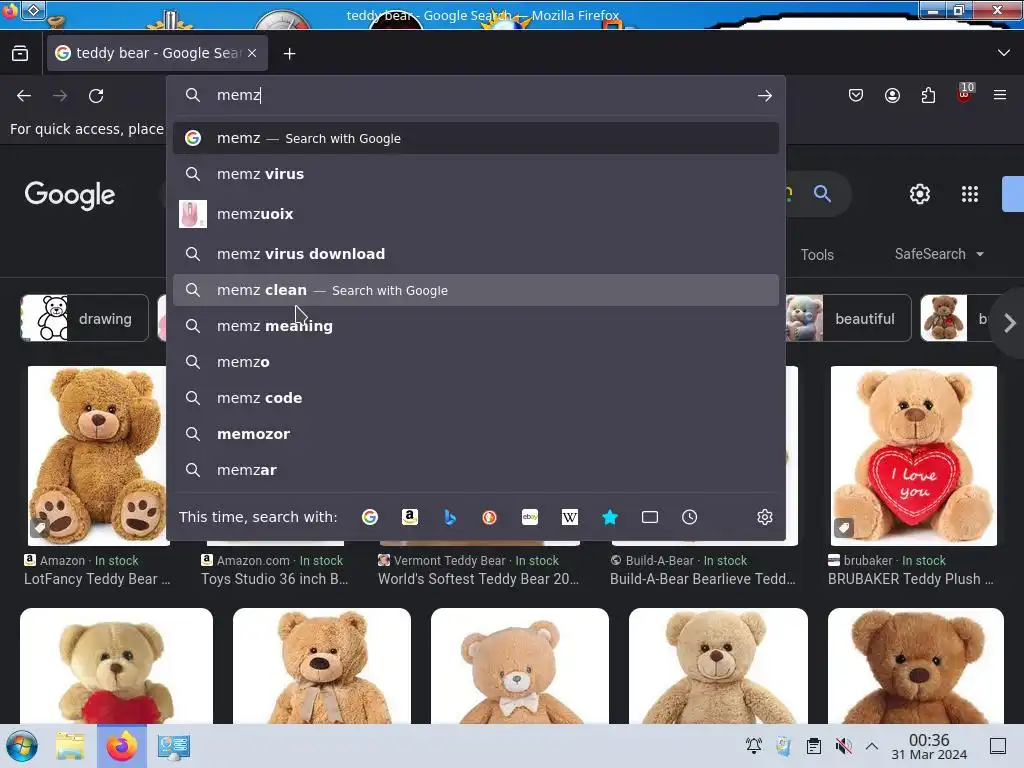The image size is (1024, 768).
Task: Search open tabs using the tabs icon
Action: tap(650, 517)
